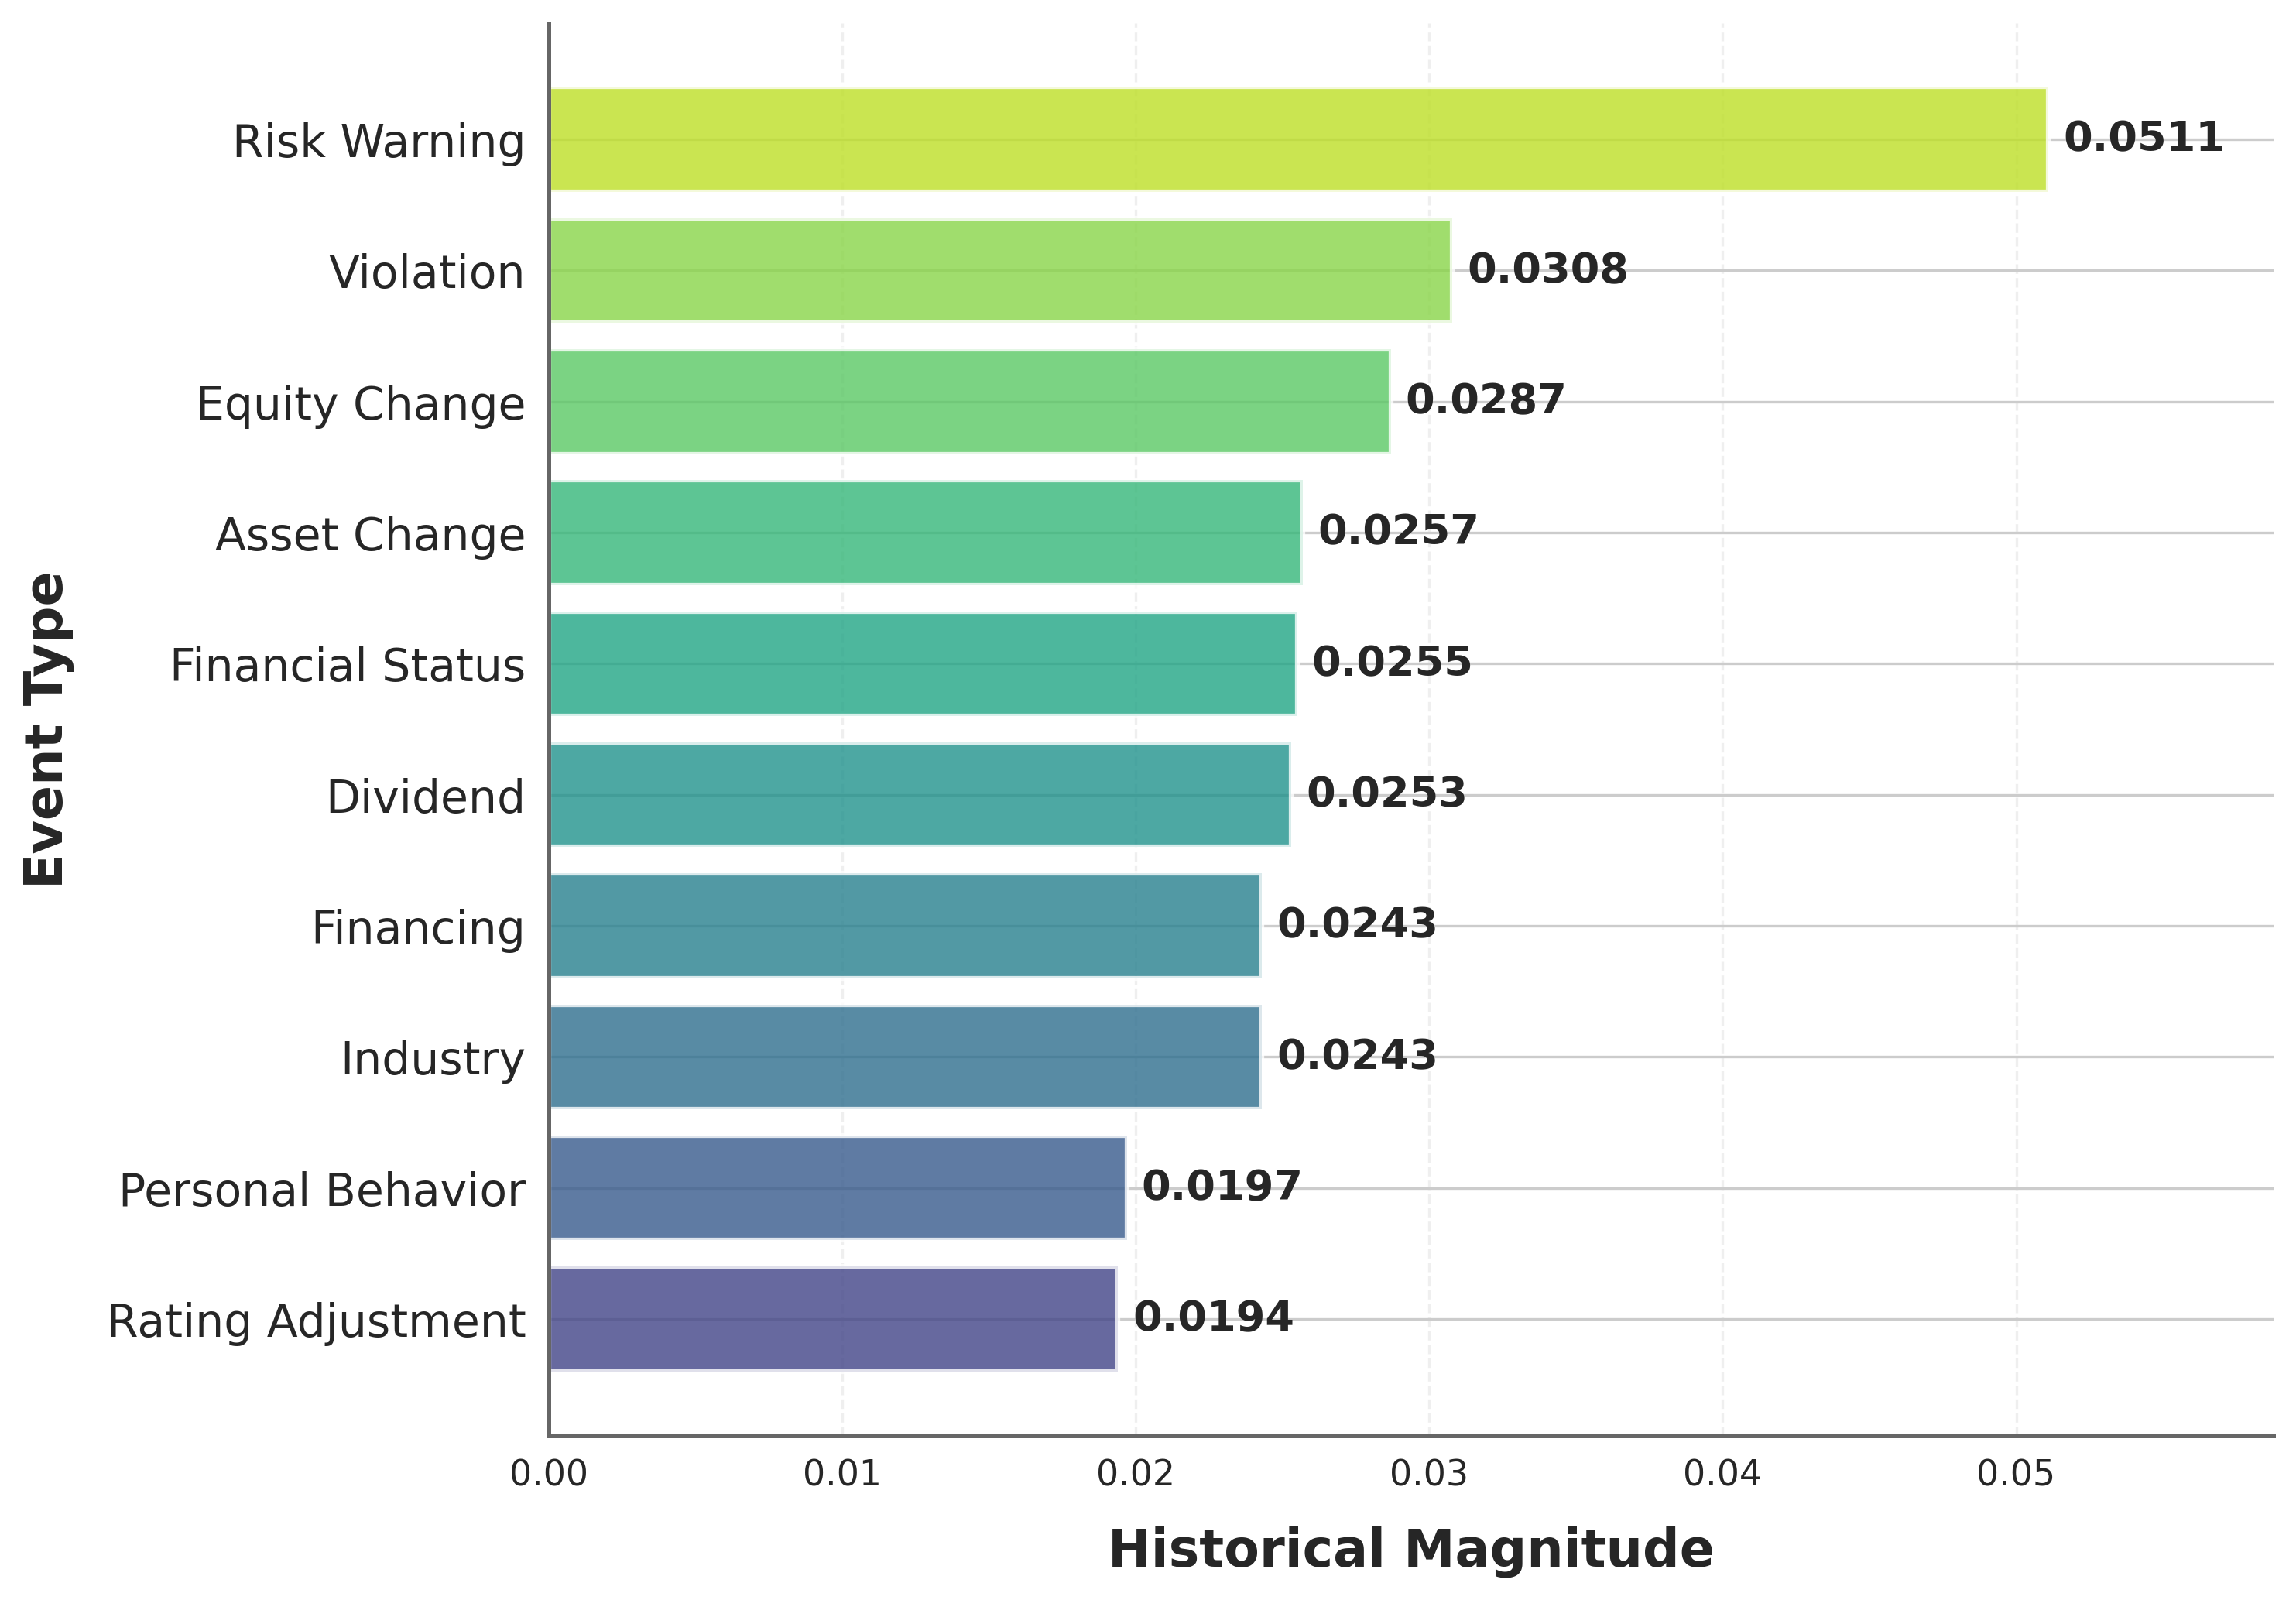The height and width of the screenshot is (1600, 2296).
Task: Select the Equity Change bar
Action: click(x=969, y=401)
